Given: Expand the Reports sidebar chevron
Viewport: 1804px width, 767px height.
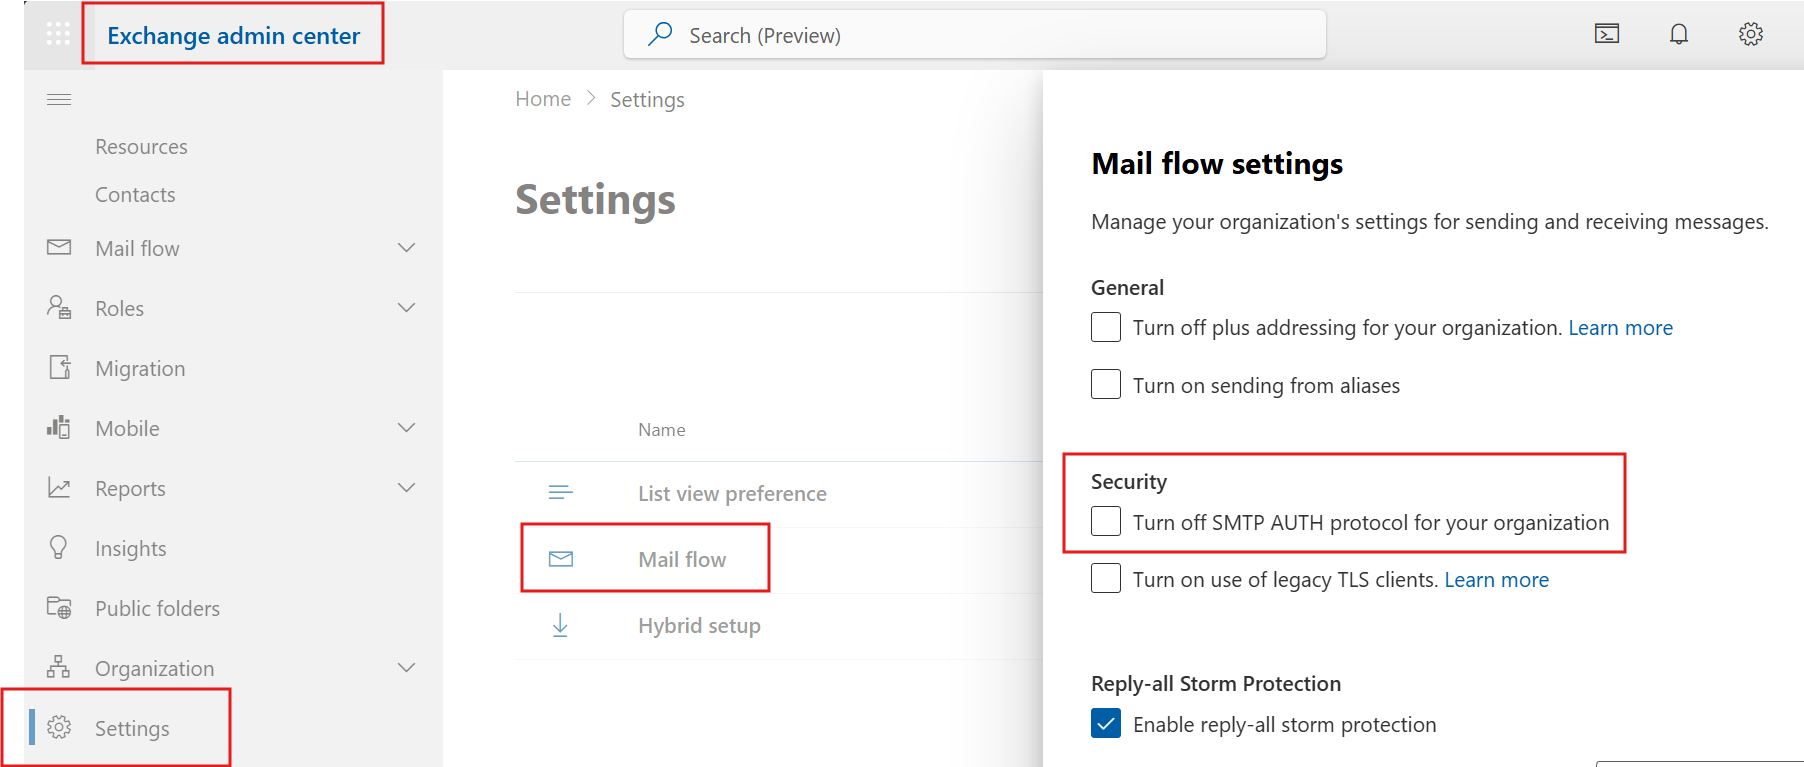Looking at the screenshot, I should point(406,487).
